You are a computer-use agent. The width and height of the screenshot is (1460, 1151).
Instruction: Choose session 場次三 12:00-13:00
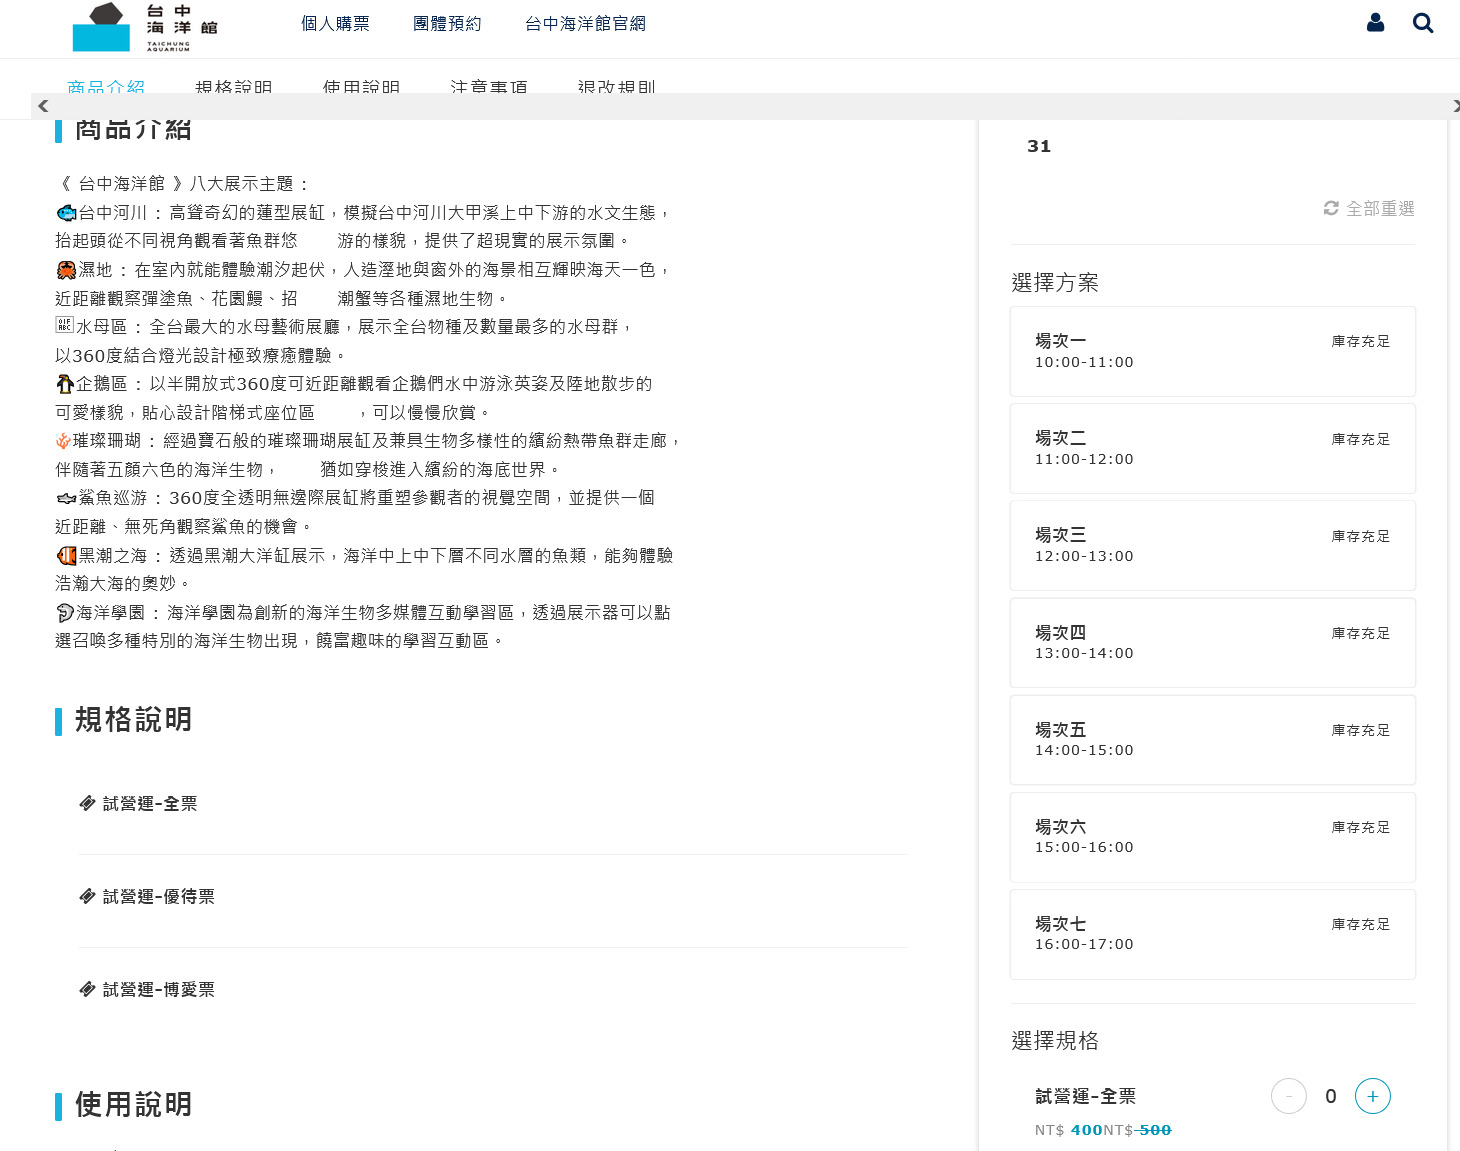(x=1212, y=545)
